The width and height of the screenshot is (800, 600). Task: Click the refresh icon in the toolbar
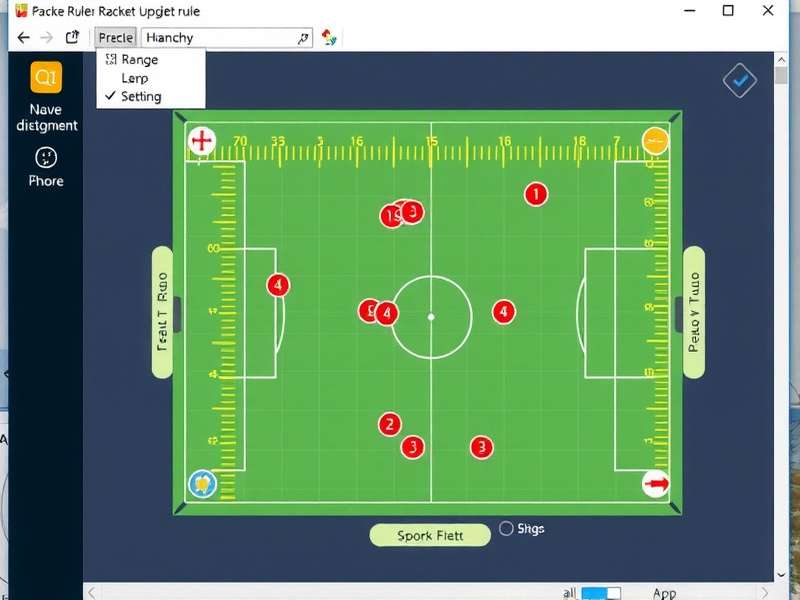pos(71,36)
